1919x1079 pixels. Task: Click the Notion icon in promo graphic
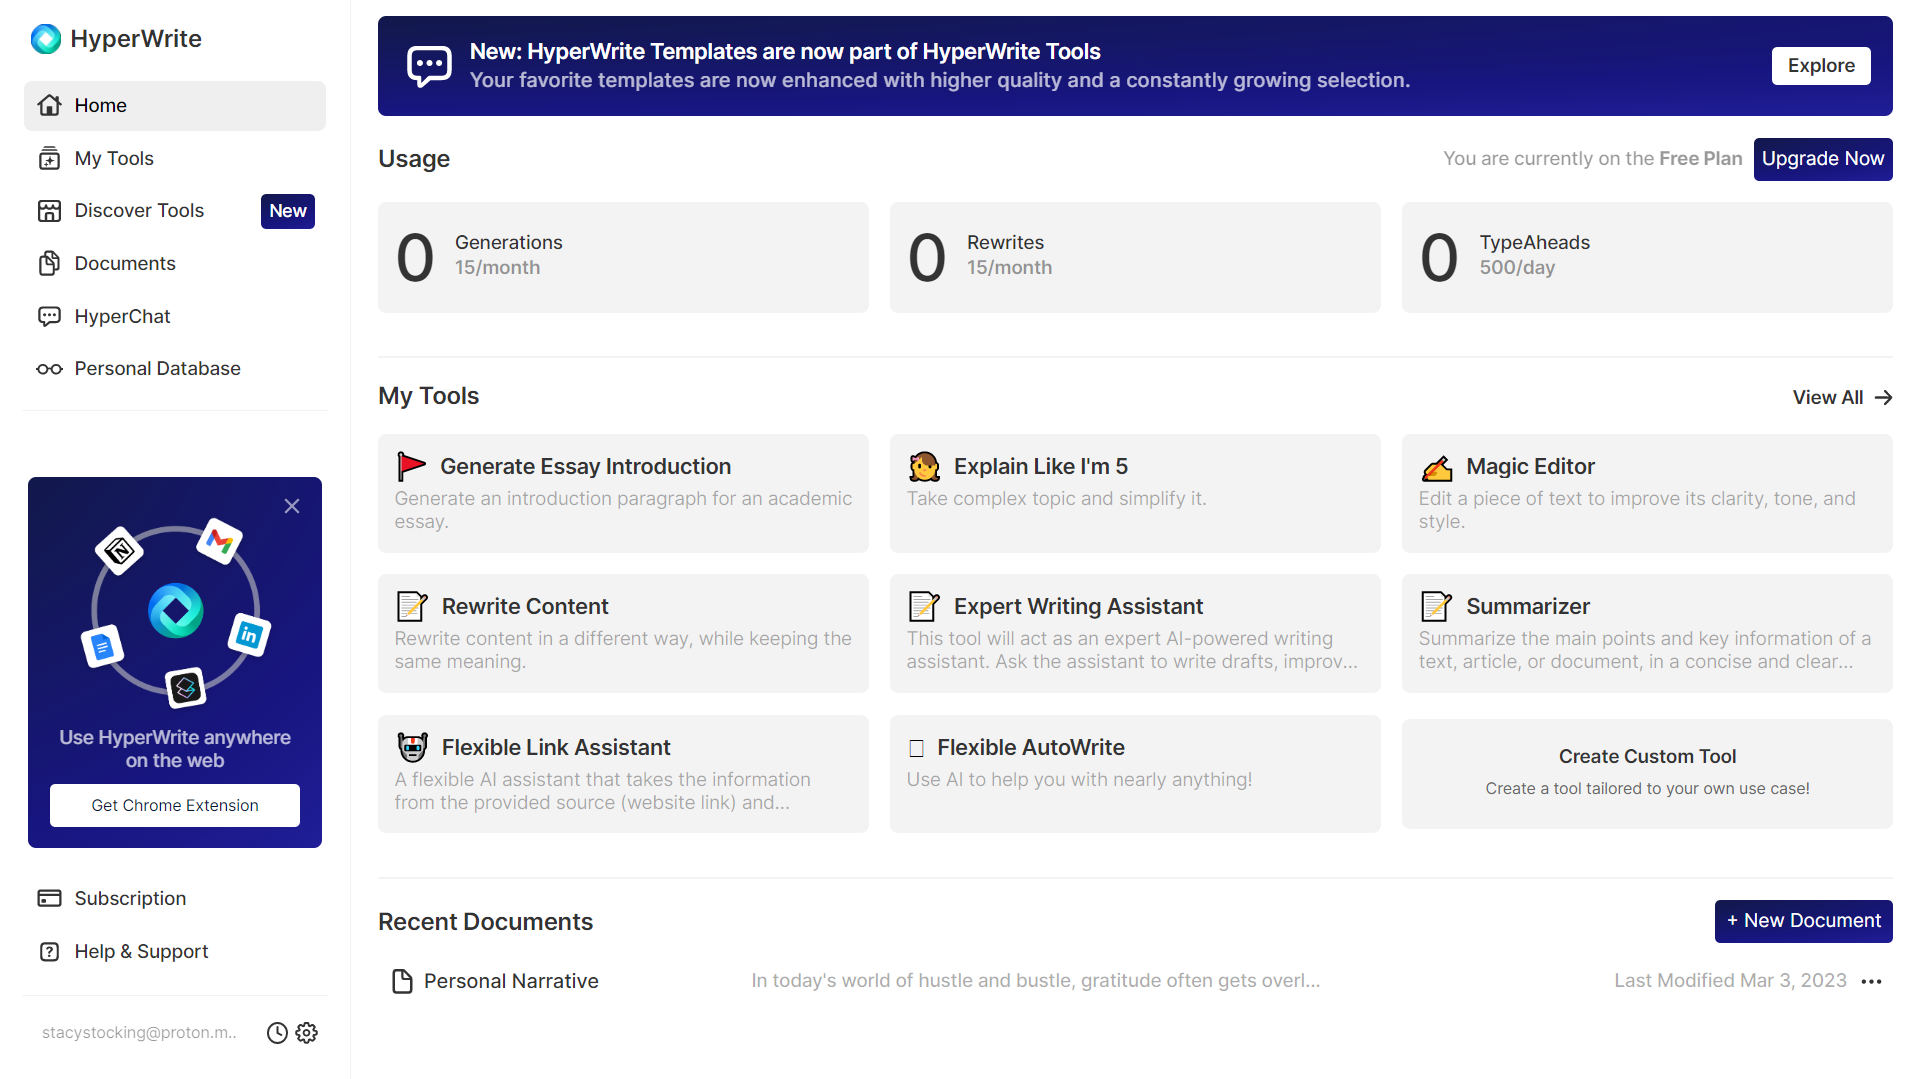pyautogui.click(x=120, y=550)
